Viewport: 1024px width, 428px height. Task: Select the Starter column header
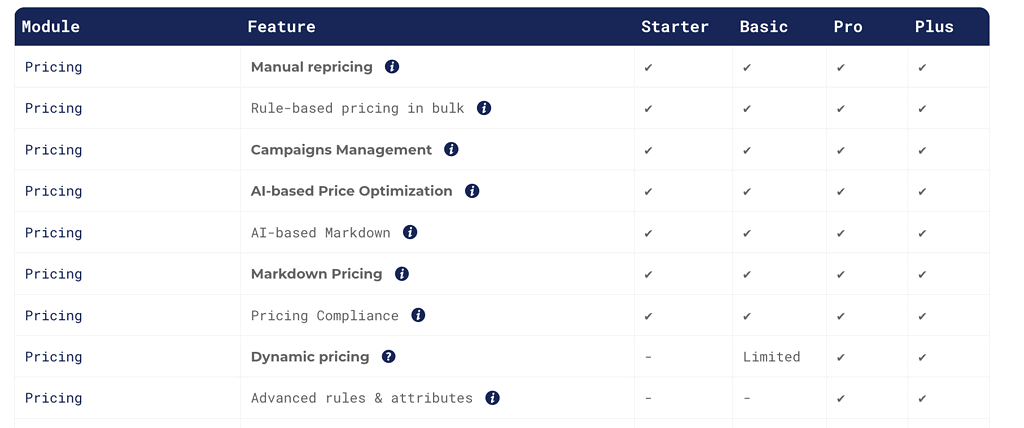pos(675,27)
